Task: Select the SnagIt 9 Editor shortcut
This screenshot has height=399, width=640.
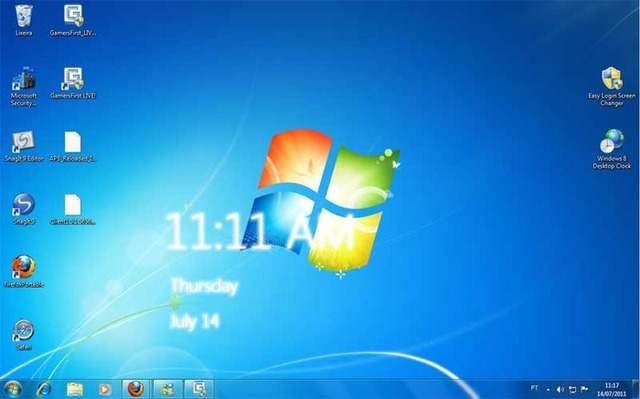Action: (24, 146)
